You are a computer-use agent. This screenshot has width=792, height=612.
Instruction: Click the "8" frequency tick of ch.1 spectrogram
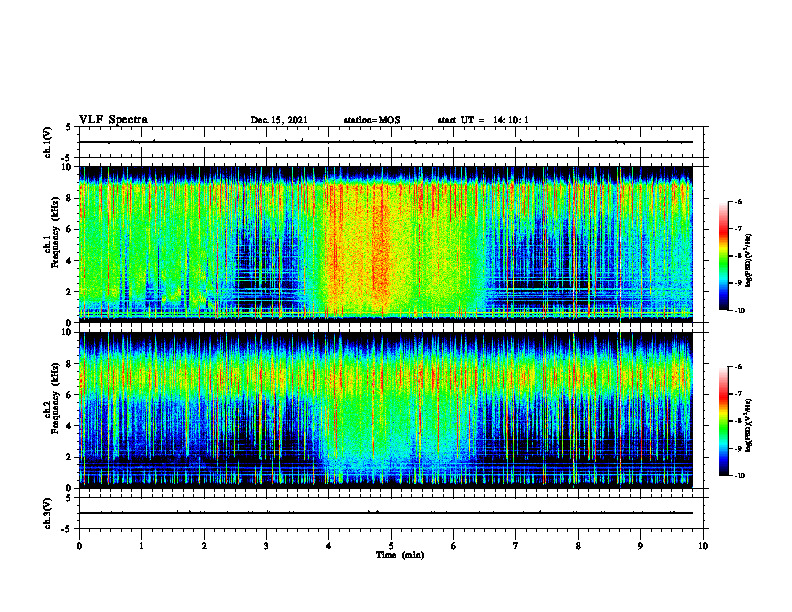point(70,198)
